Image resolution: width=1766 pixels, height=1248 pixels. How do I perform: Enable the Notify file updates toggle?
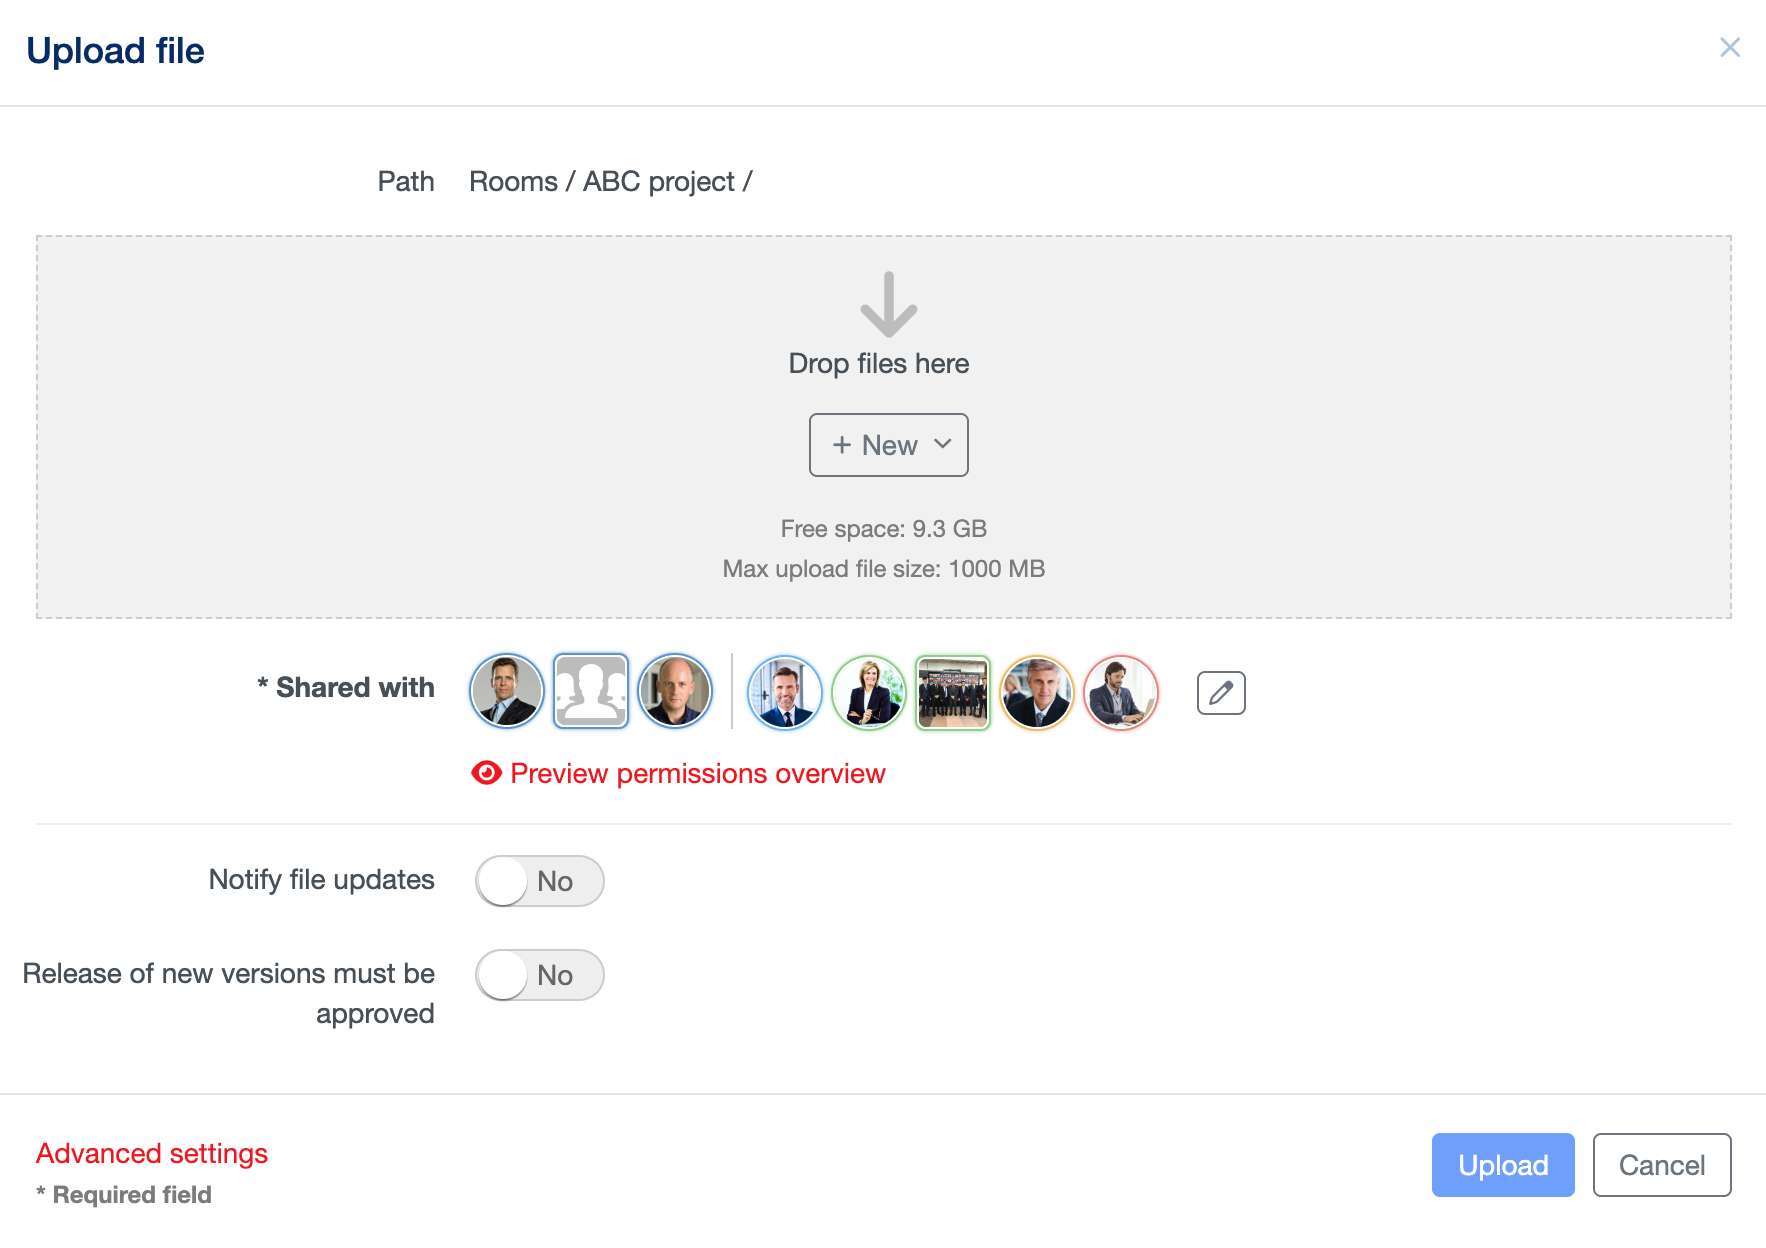(540, 881)
